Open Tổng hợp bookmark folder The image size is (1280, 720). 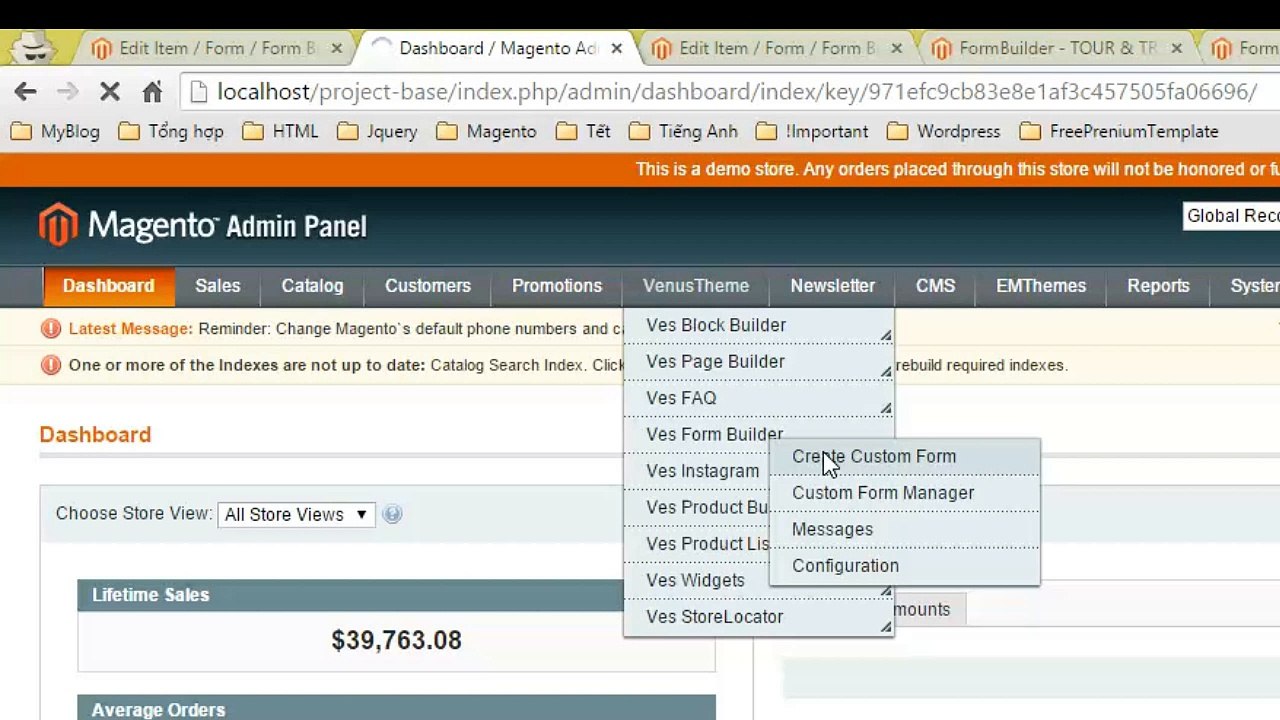[x=171, y=131]
